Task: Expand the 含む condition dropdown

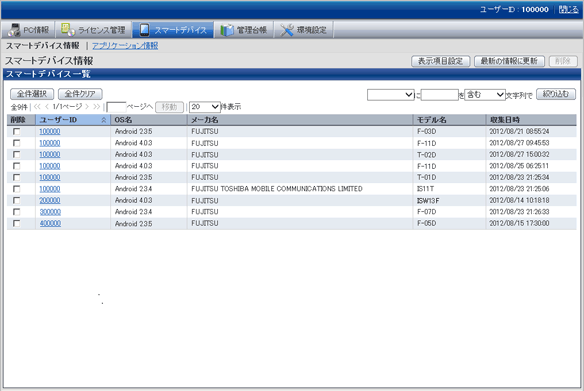Action: coord(485,95)
